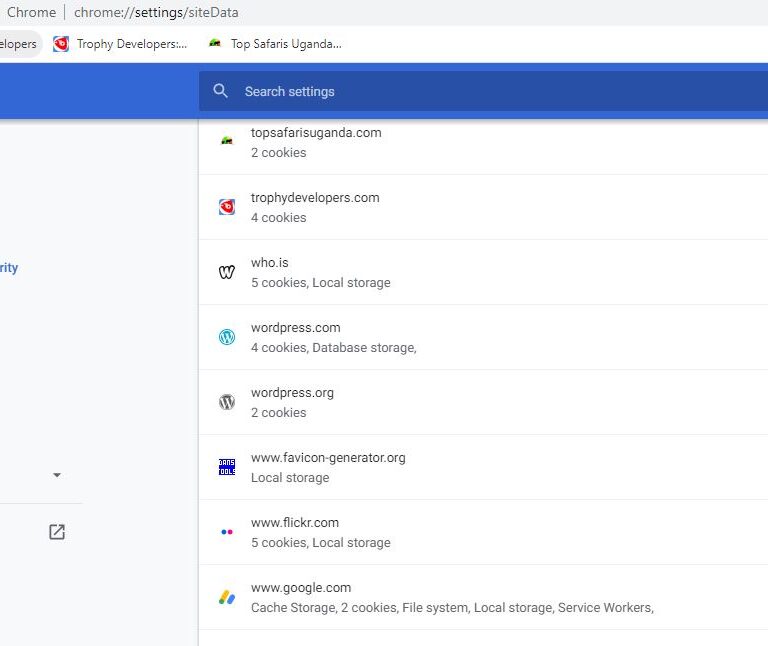Click '4 cookies' under trophydevelopers.com

point(279,217)
